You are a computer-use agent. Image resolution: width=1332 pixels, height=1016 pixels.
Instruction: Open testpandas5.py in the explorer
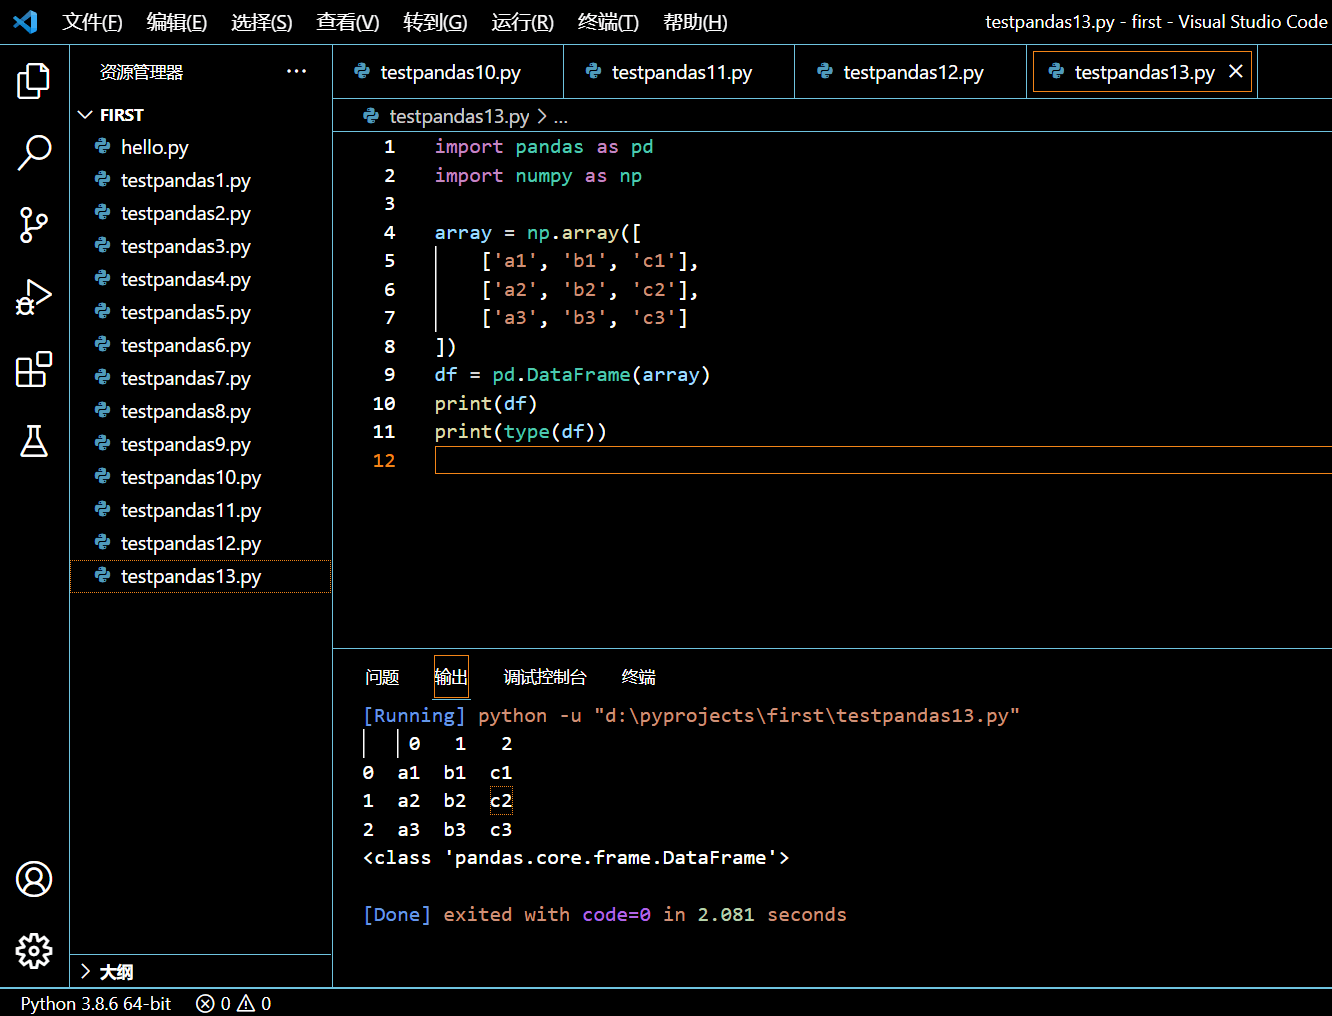(200, 312)
